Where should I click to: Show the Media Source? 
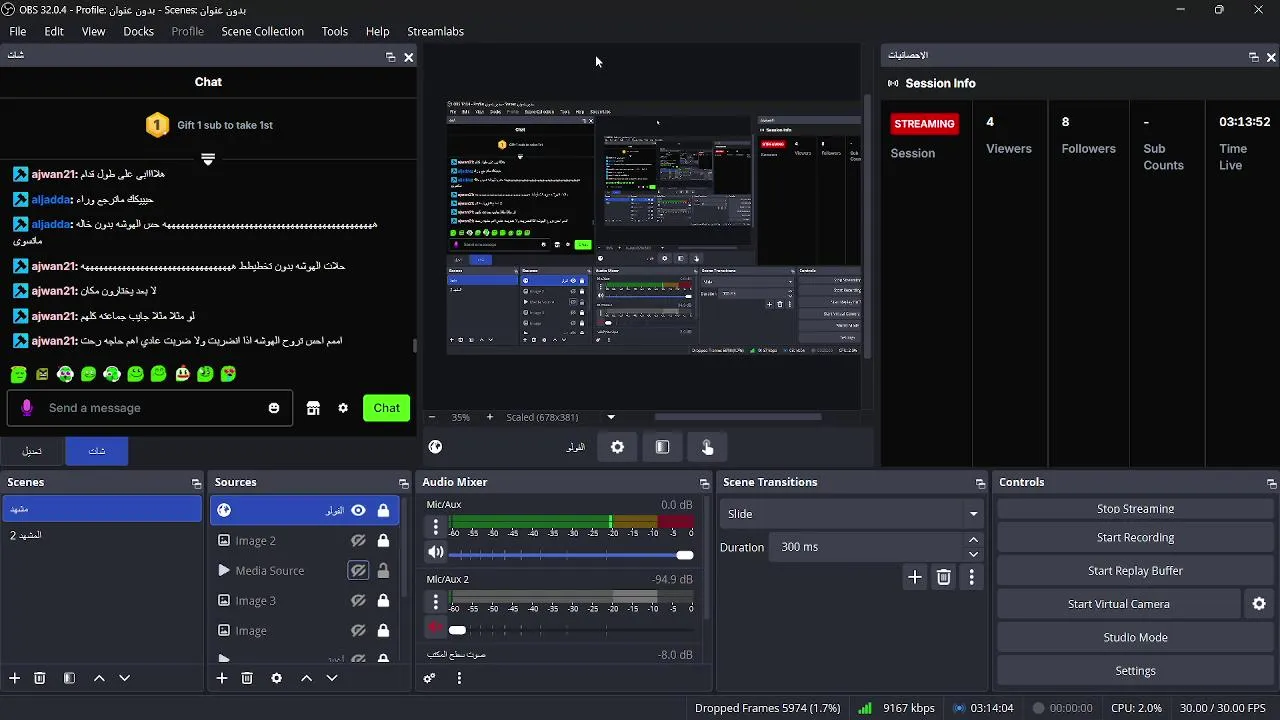(x=358, y=571)
